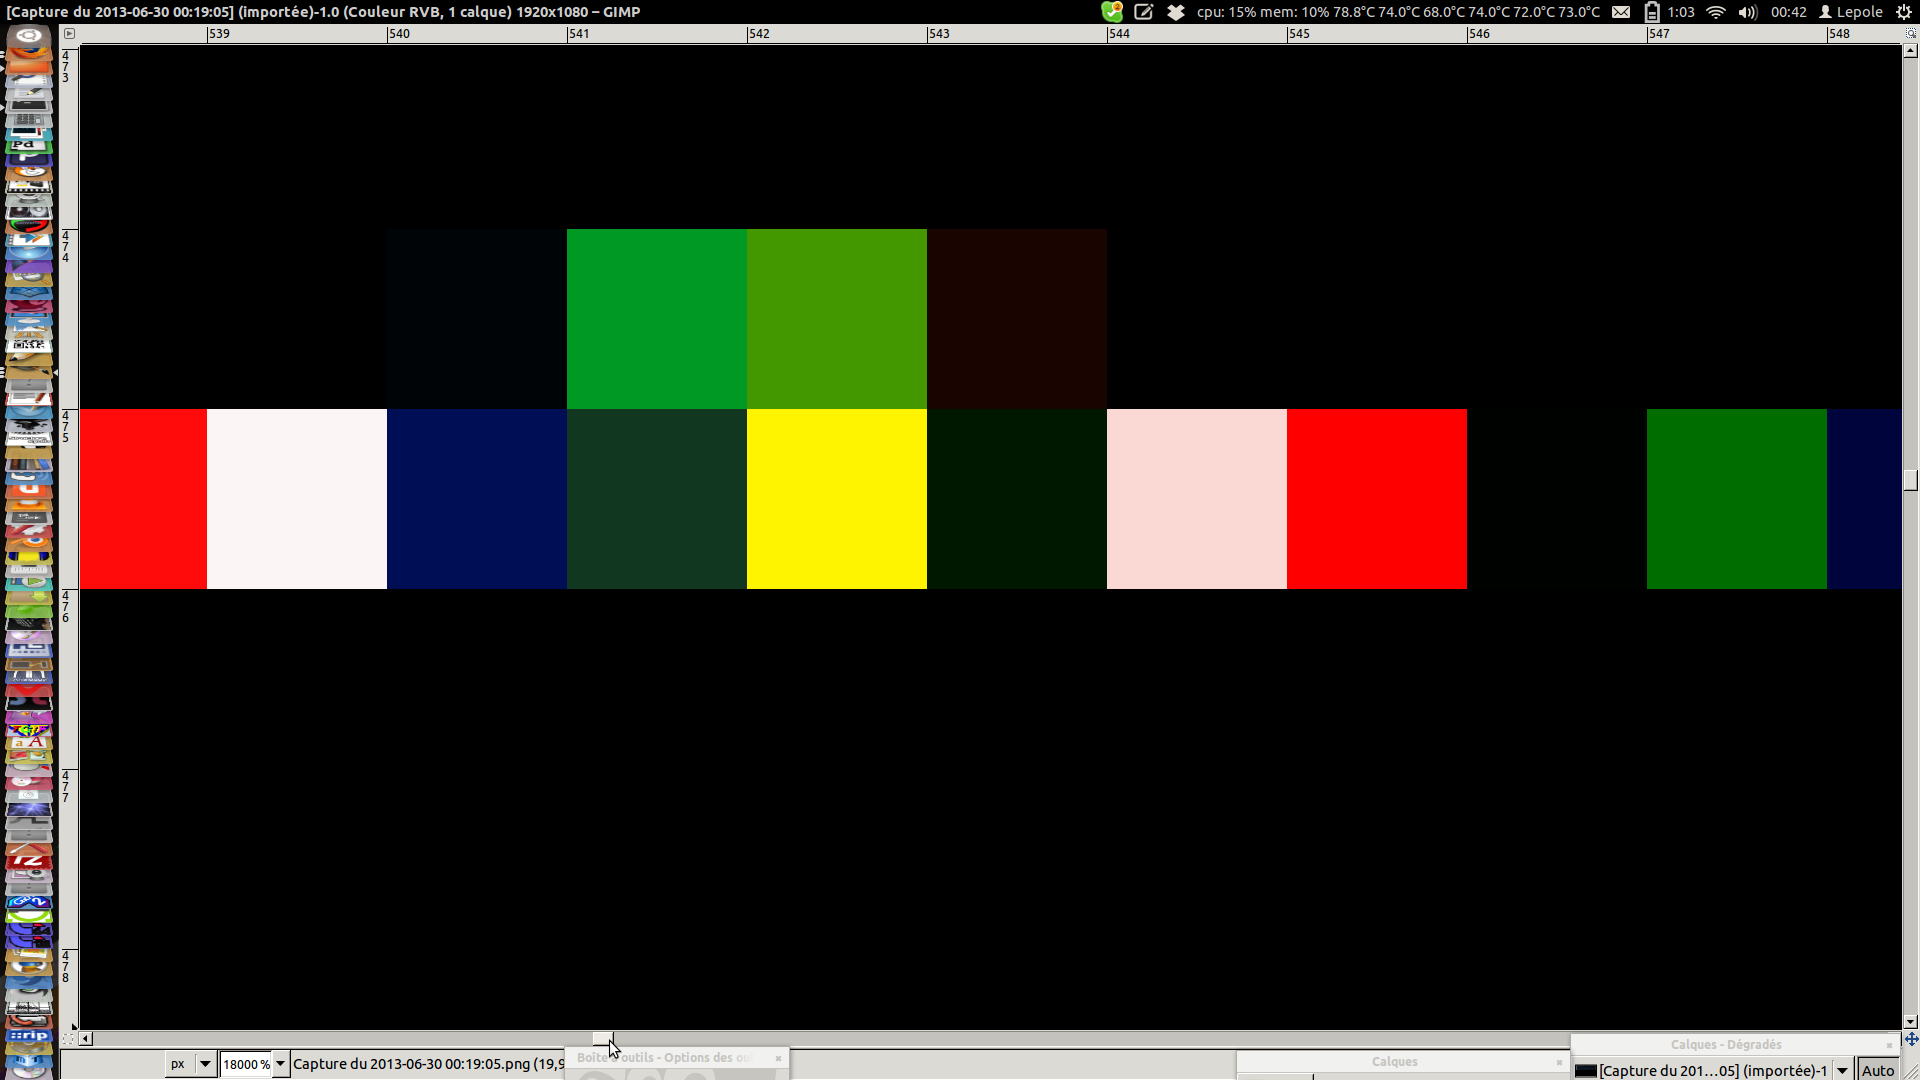Screen dimensions: 1920x1080
Task: Open the Wi-Fi network indicator
Action: click(1716, 12)
